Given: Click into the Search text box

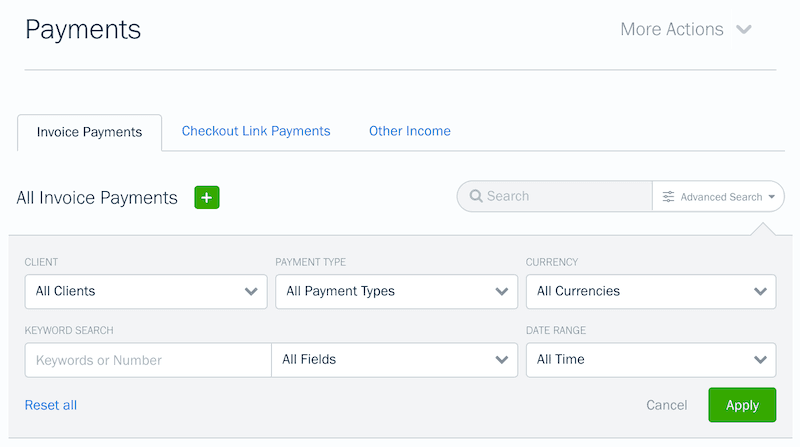Looking at the screenshot, I should (x=565, y=197).
